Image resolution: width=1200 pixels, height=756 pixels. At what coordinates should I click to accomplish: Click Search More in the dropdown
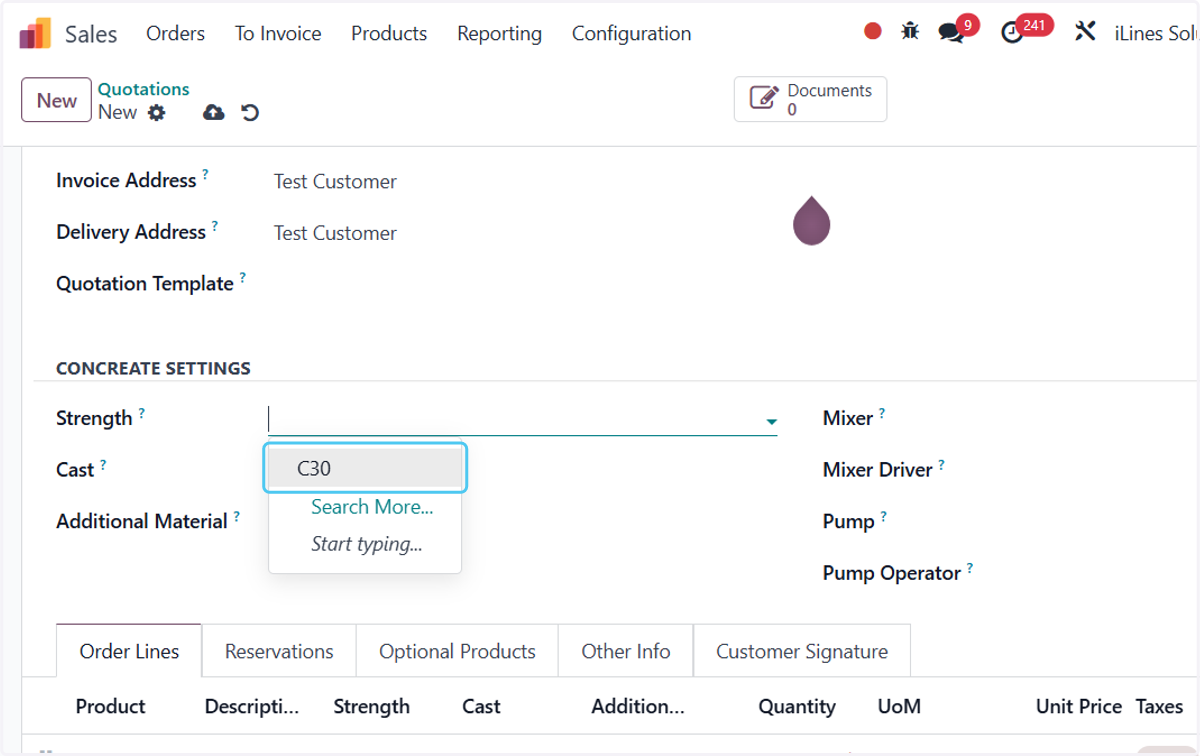[x=372, y=507]
